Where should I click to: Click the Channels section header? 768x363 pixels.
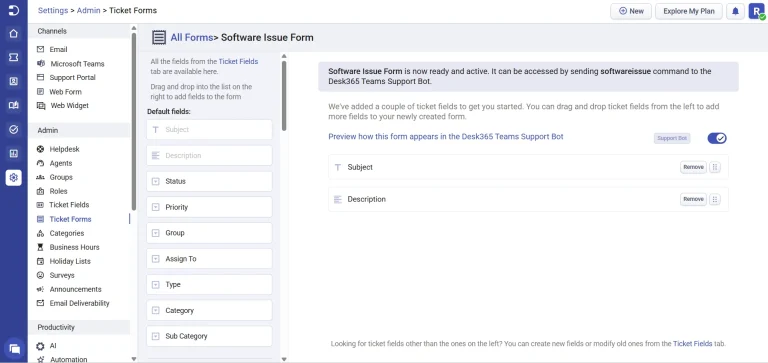click(79, 31)
